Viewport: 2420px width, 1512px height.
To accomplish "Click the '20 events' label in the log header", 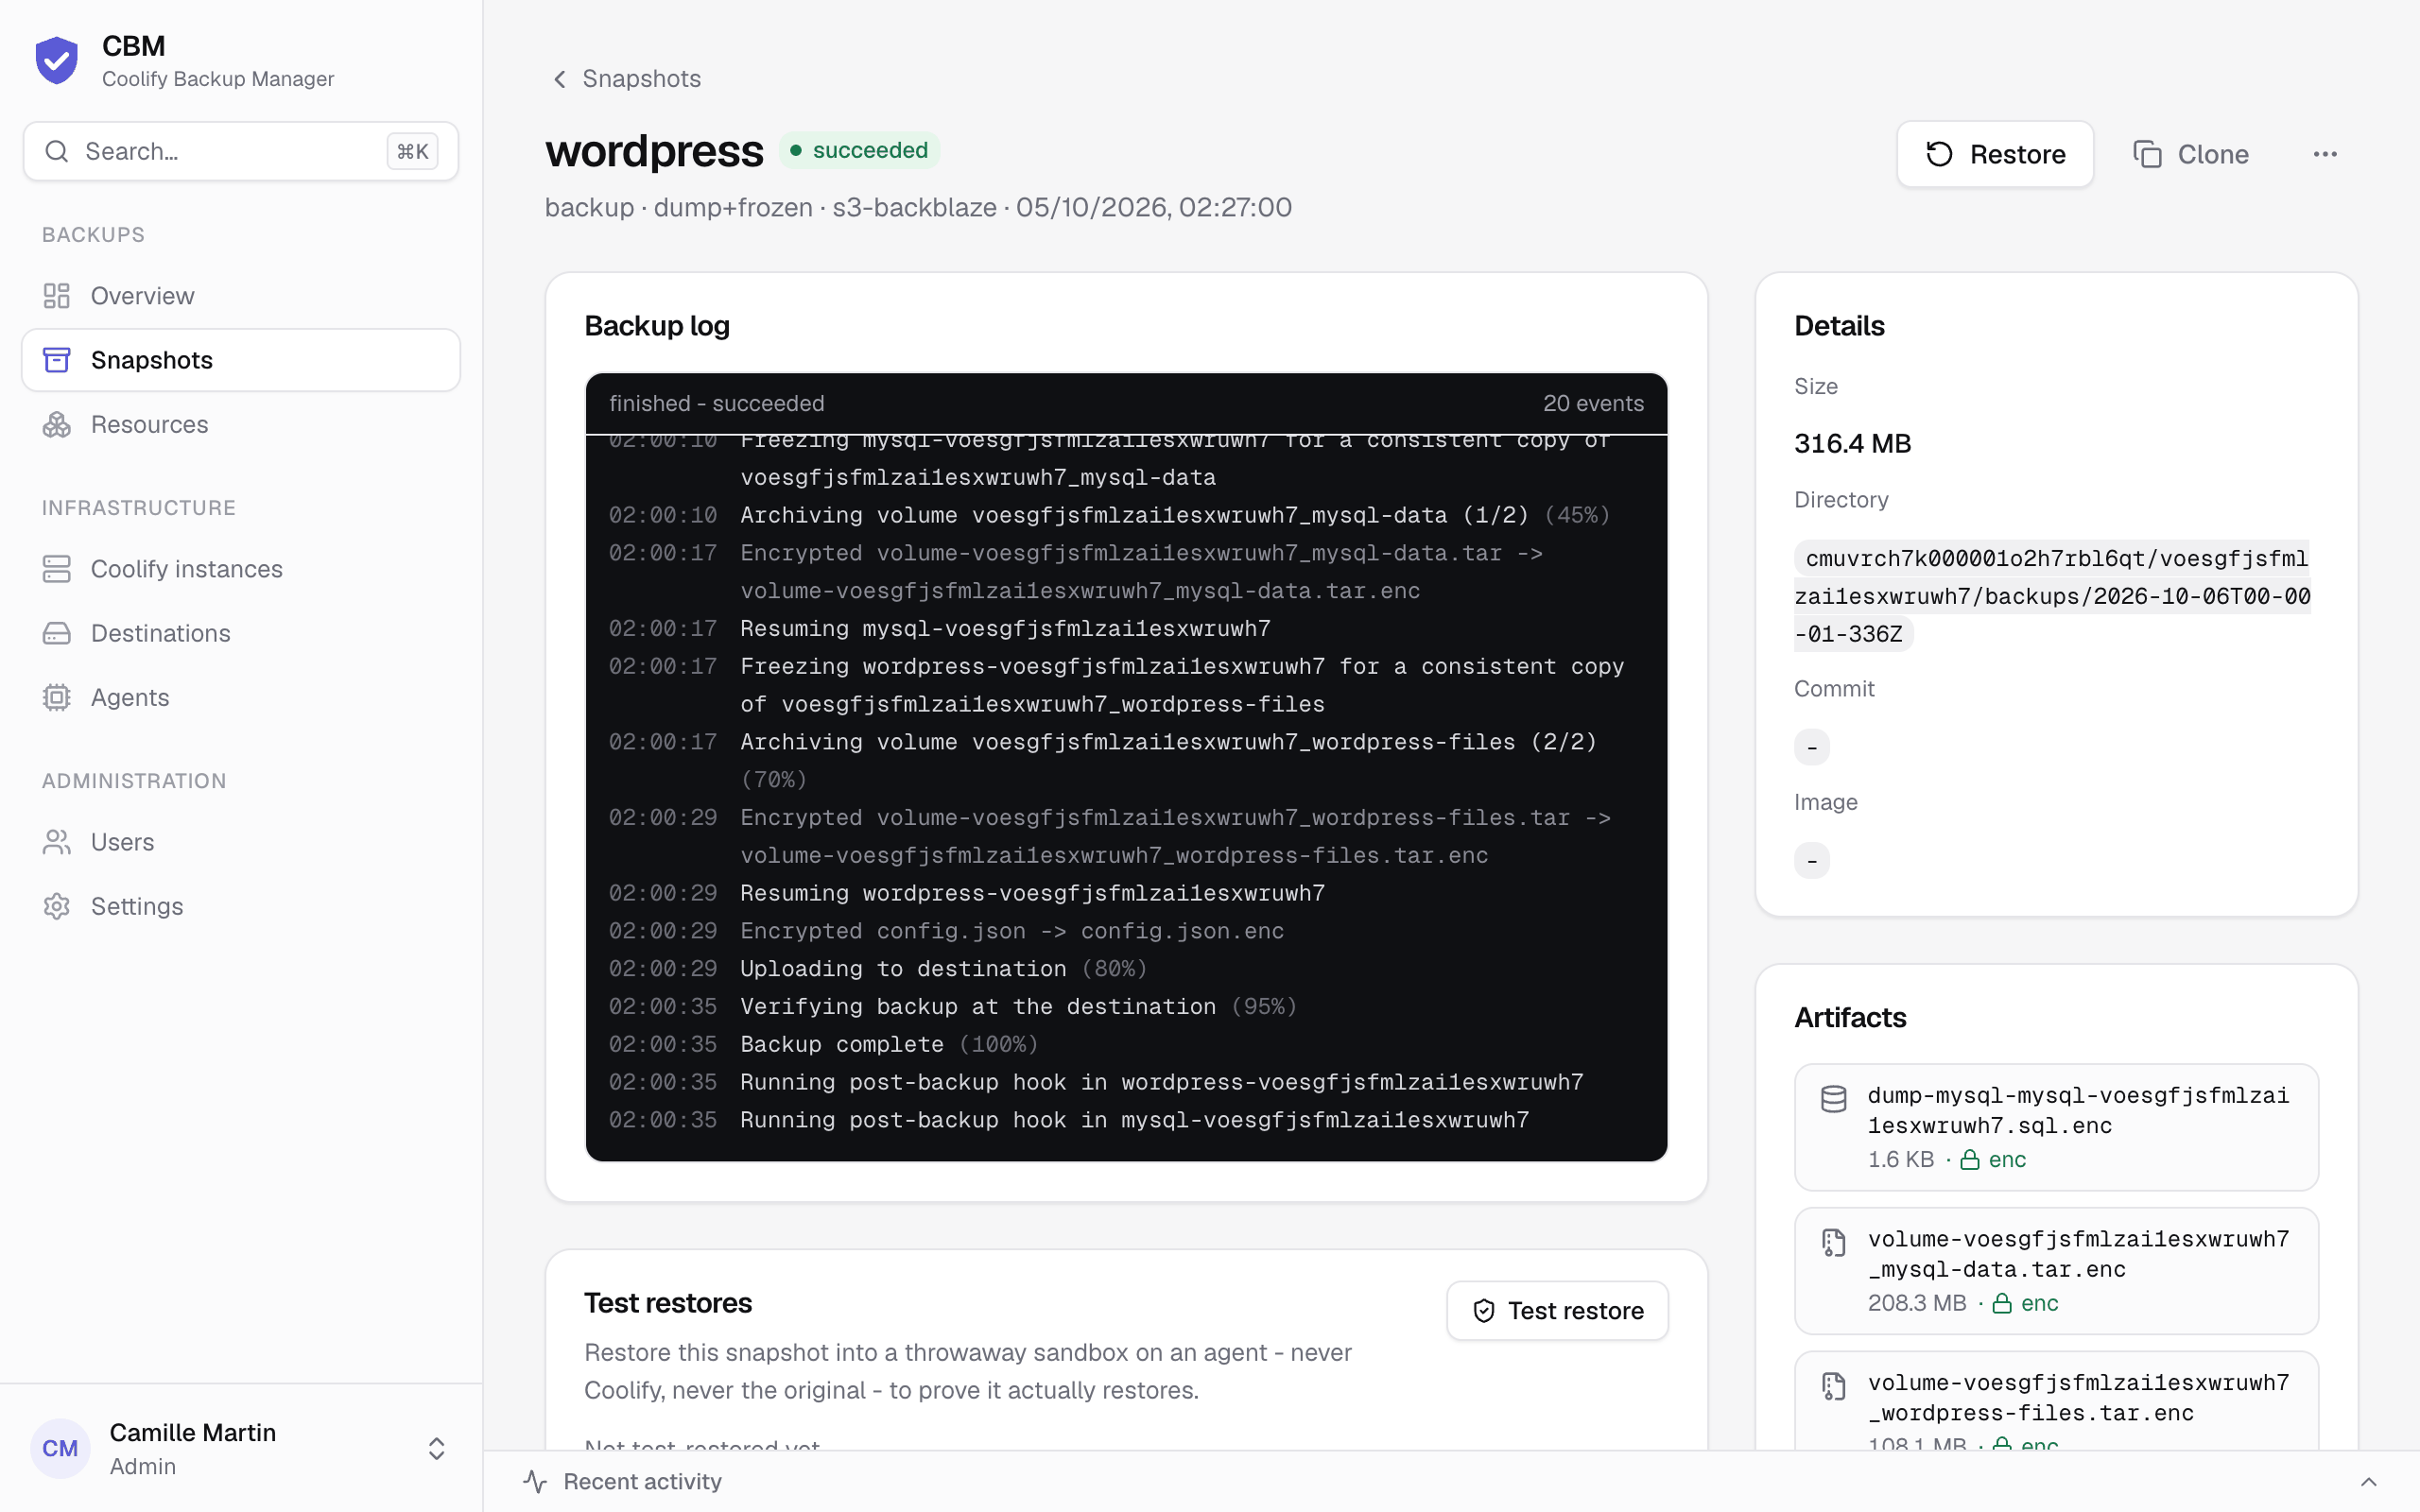I will pos(1593,403).
